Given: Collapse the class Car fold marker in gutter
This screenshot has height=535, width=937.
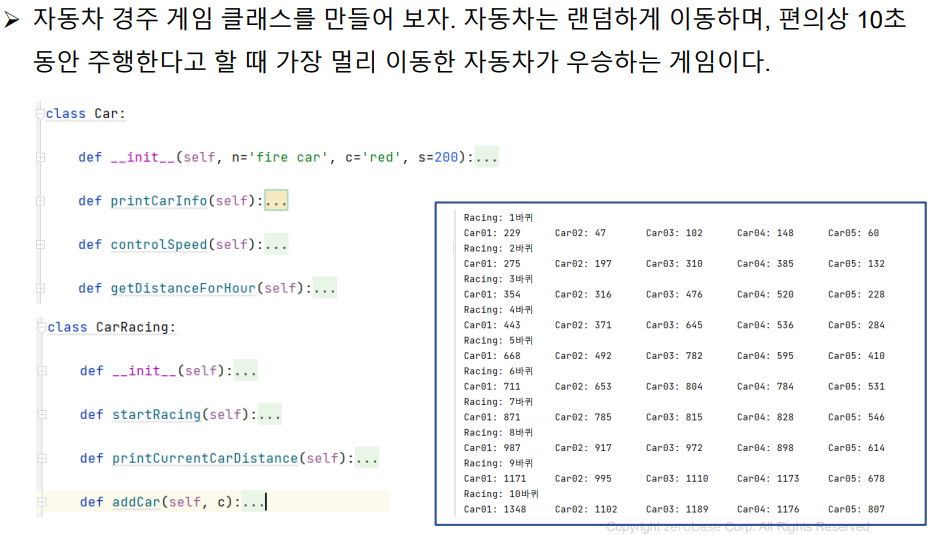Looking at the screenshot, I should [x=41, y=114].
